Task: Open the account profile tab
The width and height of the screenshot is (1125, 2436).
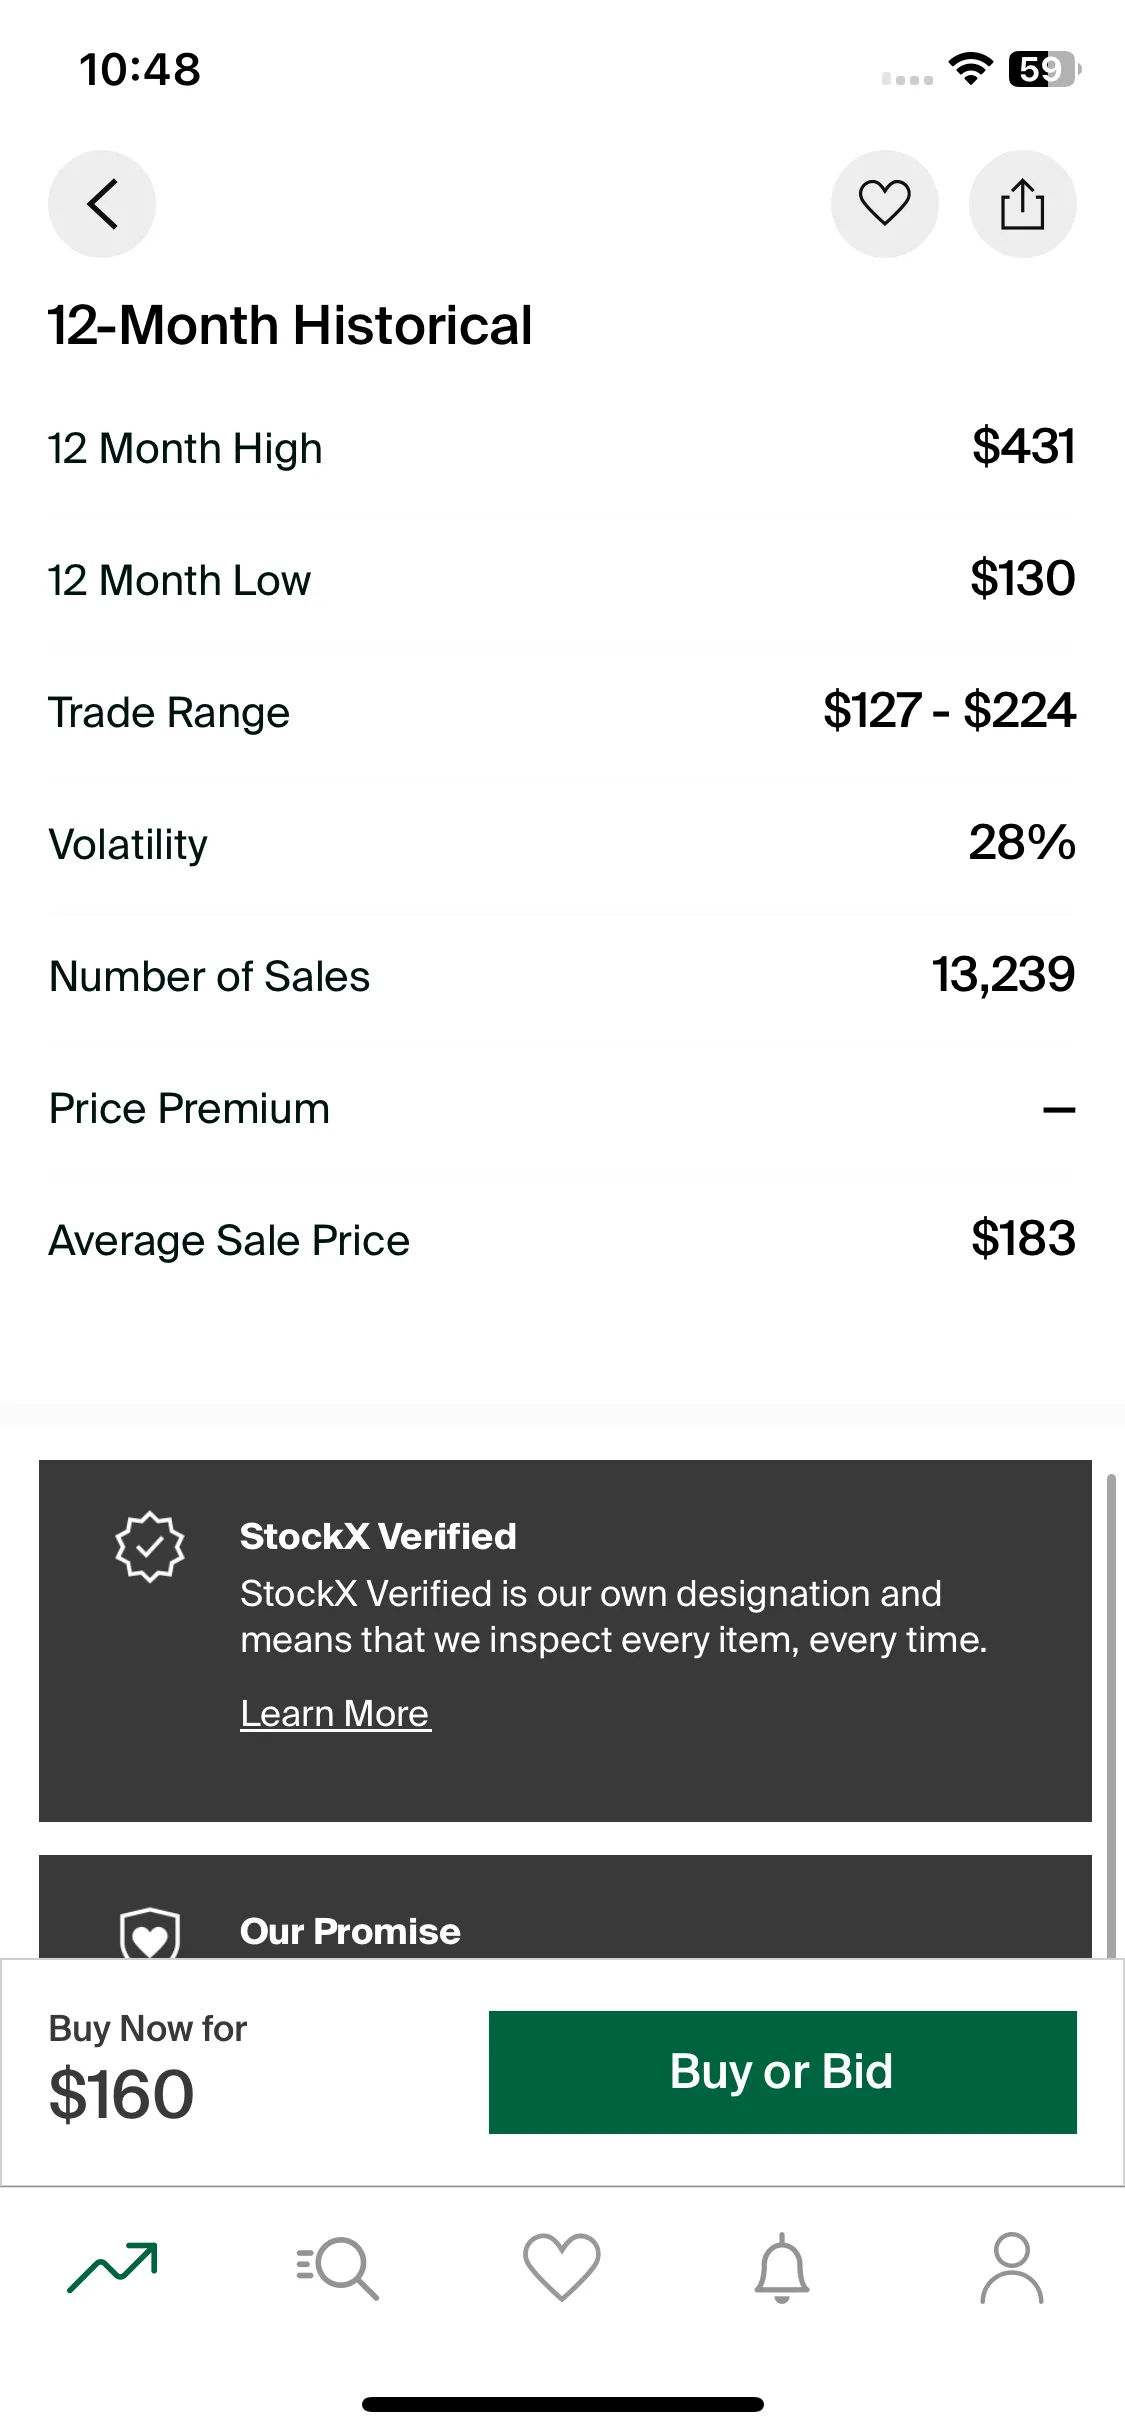Action: (x=1012, y=2267)
